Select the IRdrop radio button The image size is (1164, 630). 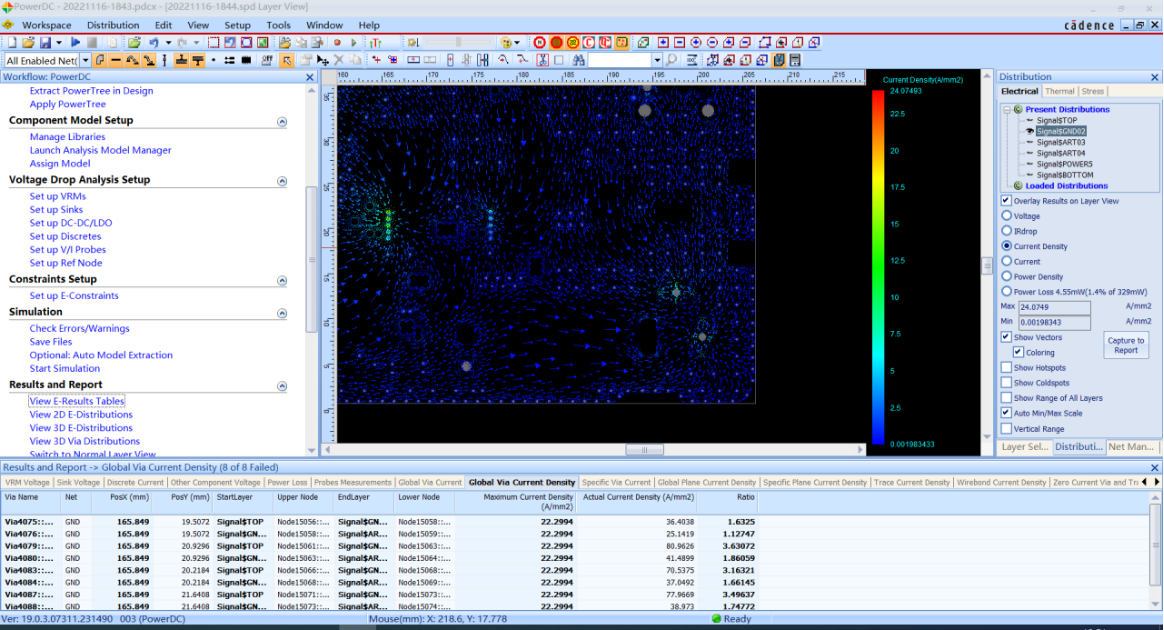pyautogui.click(x=1007, y=231)
